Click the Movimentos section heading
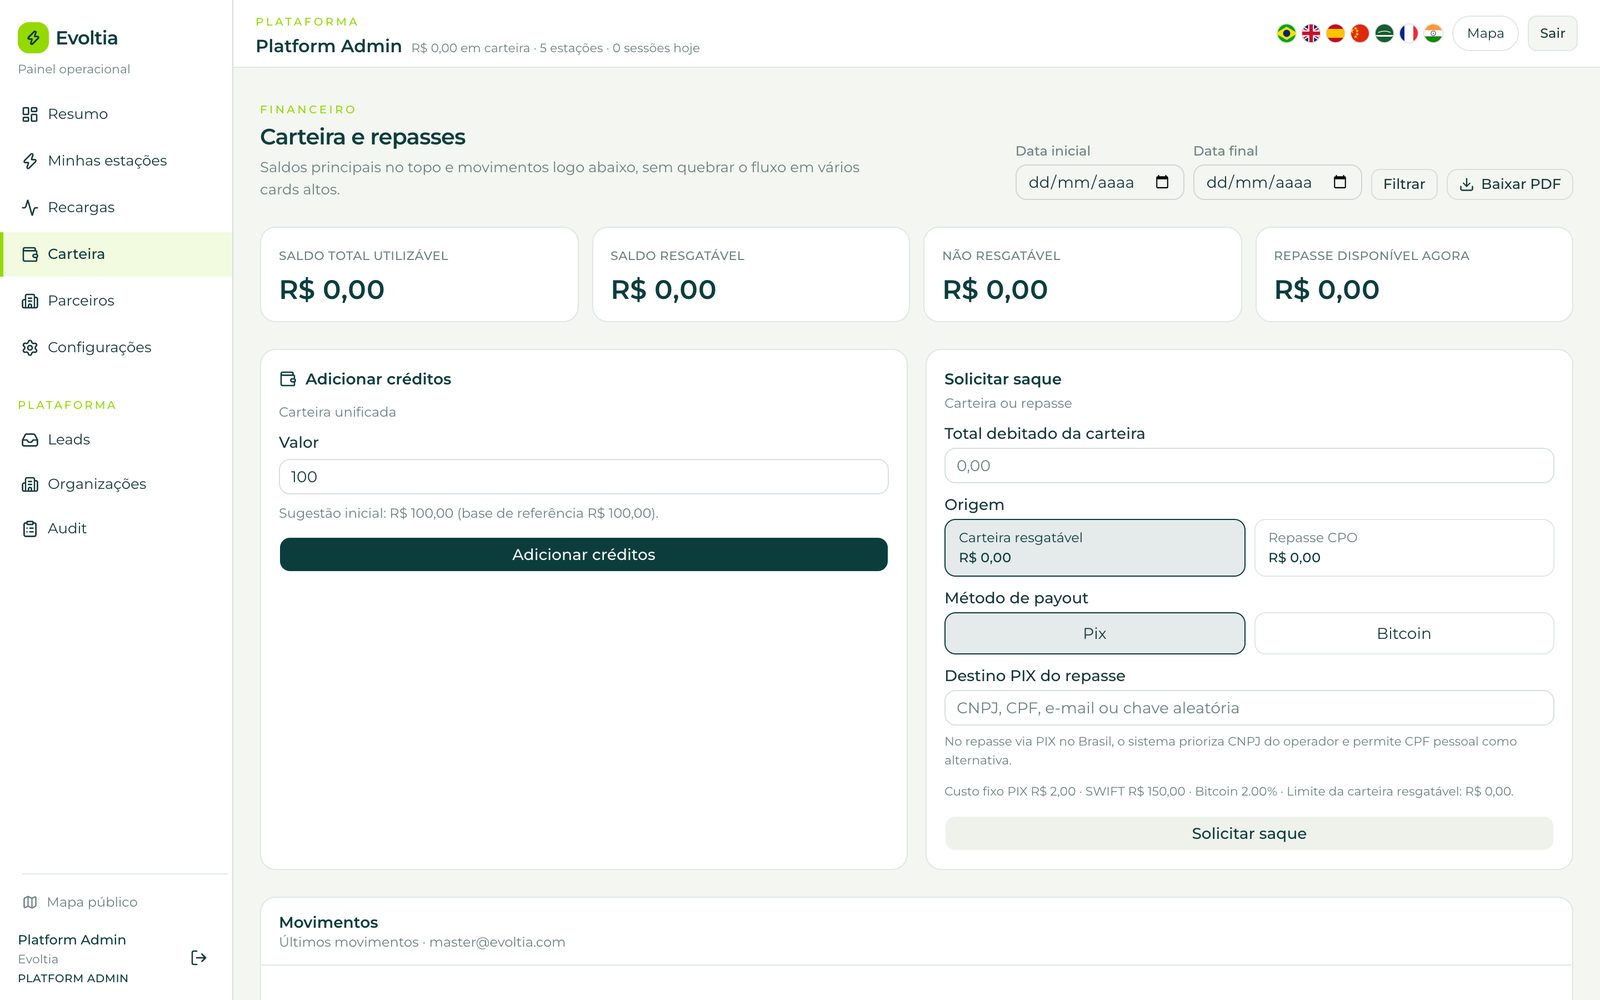 (328, 922)
